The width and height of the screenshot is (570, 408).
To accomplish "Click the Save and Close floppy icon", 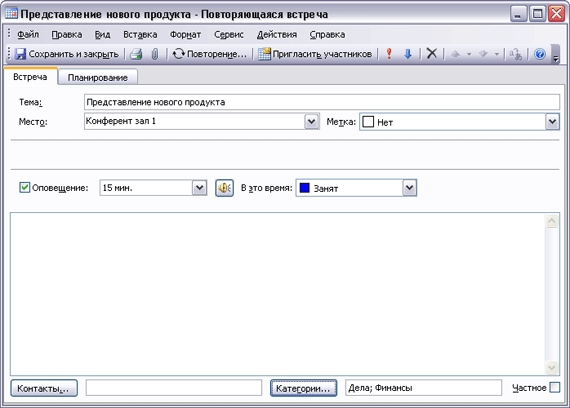I will point(20,54).
